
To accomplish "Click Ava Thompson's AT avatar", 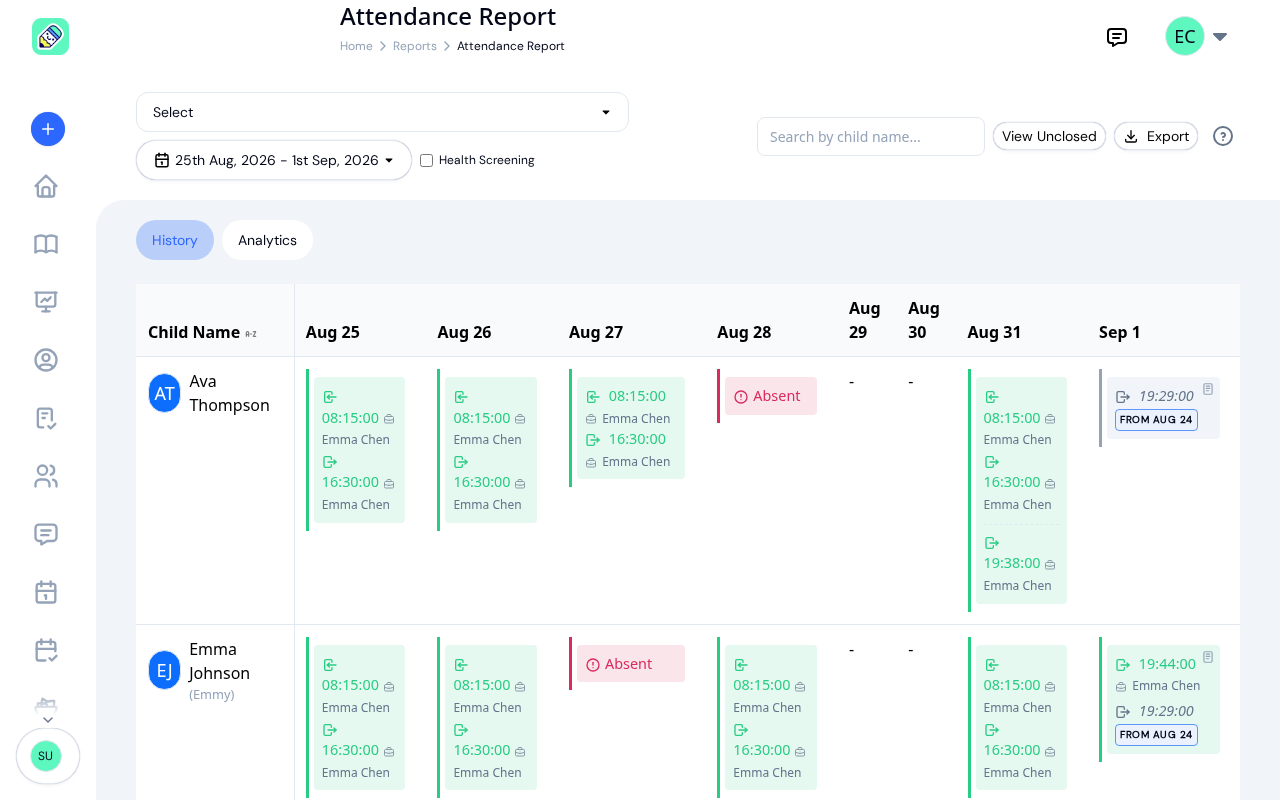I will click(164, 393).
